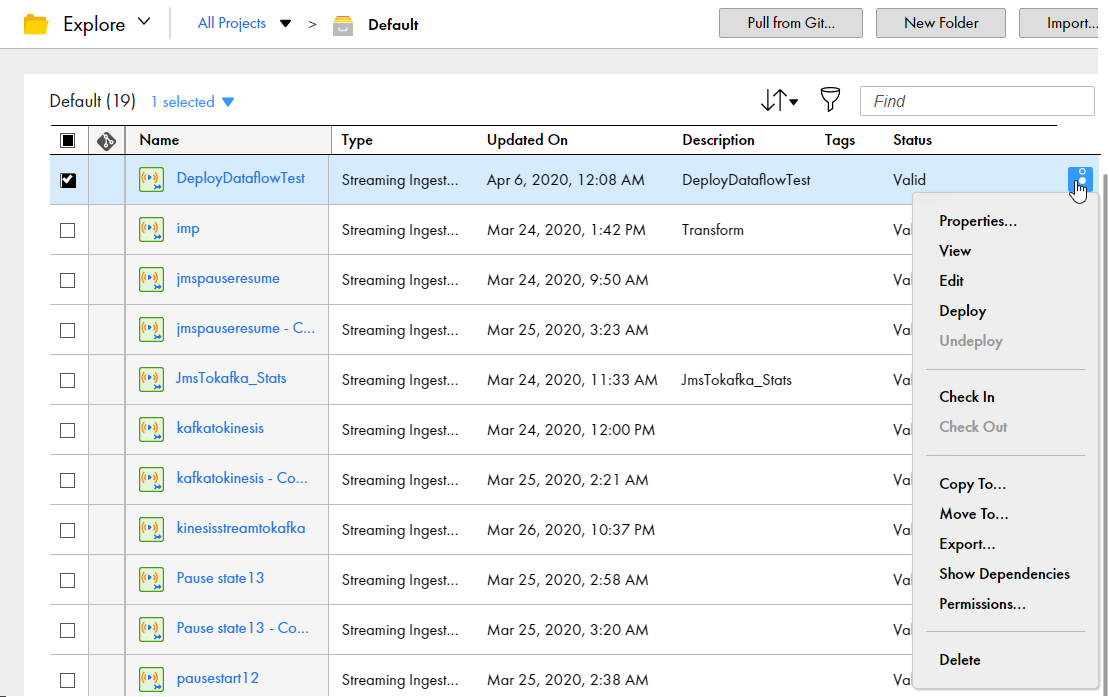Click the streaming ingestion icon beside jmspauseresume
The image size is (1109, 697).
coord(151,280)
